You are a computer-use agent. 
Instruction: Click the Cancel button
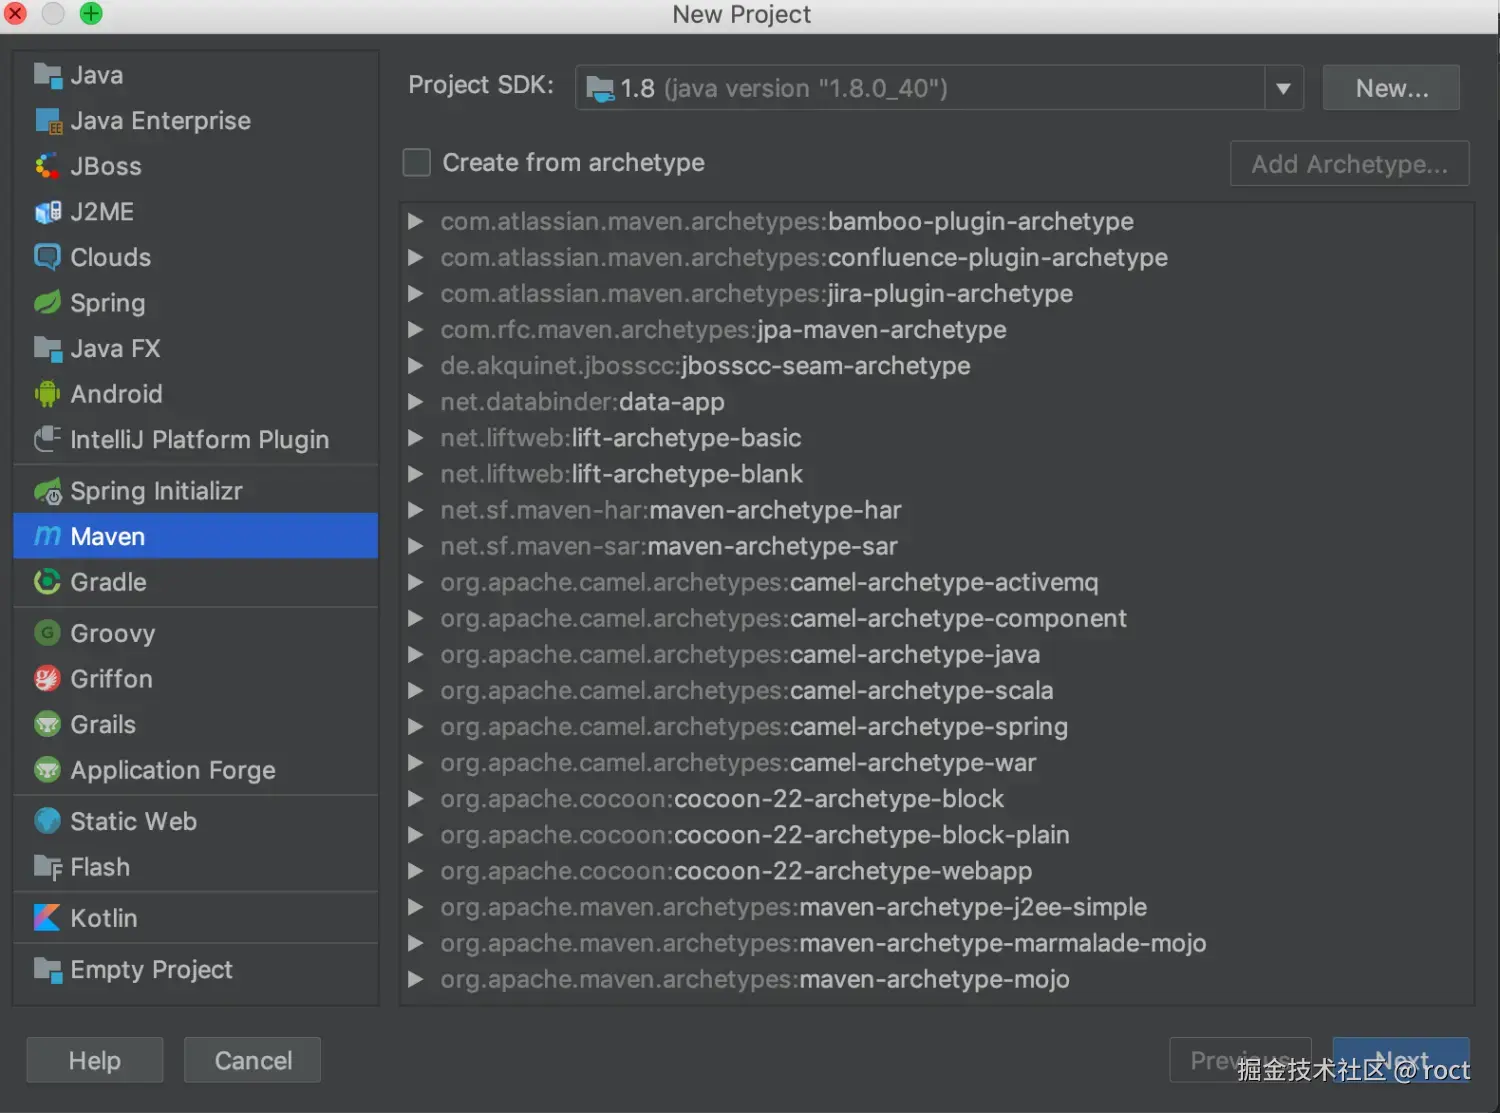[x=253, y=1060]
